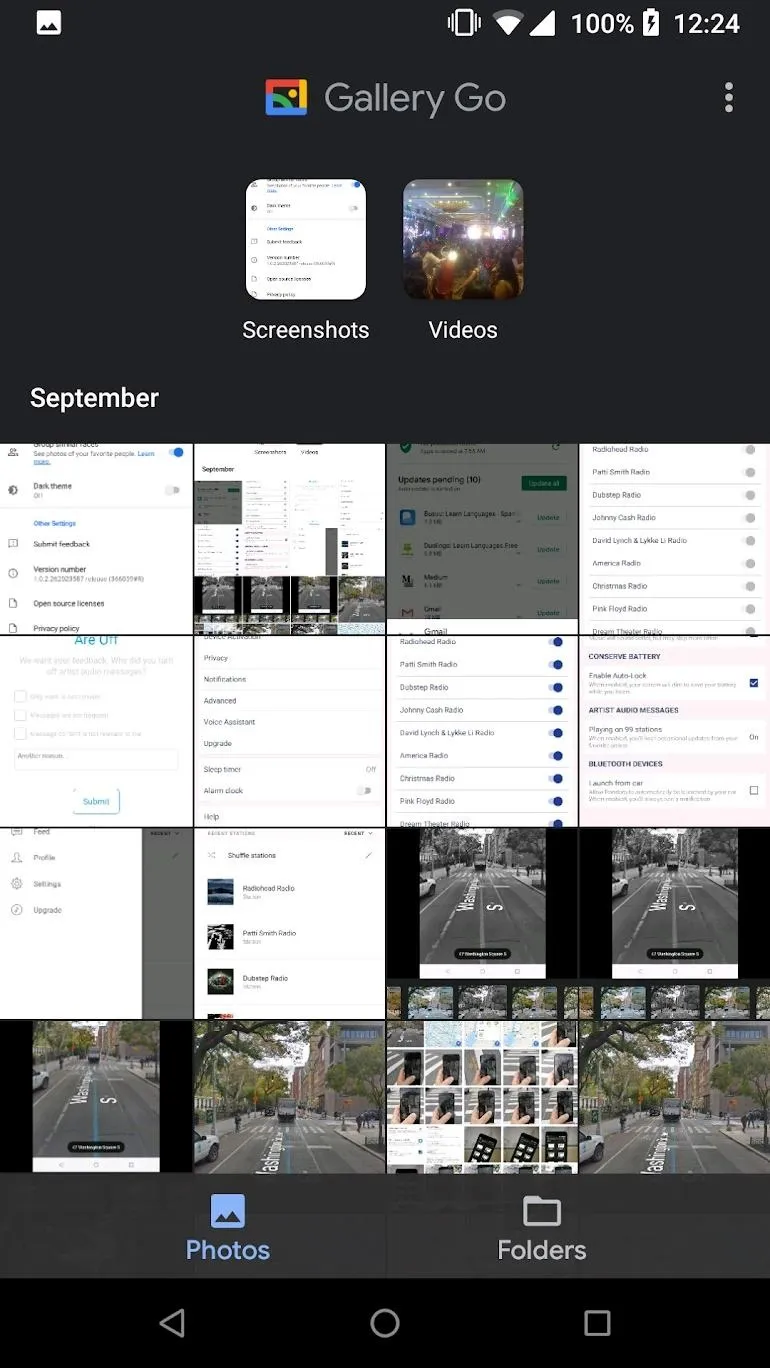Switch to the Folders tab
Screen dimensions: 770x1368
coord(542,1227)
